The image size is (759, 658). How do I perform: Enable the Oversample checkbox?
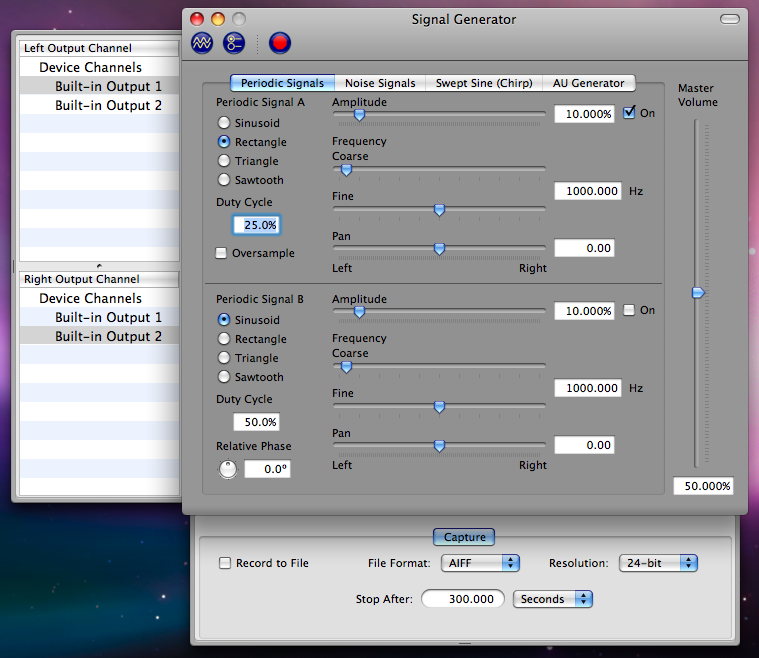point(221,253)
